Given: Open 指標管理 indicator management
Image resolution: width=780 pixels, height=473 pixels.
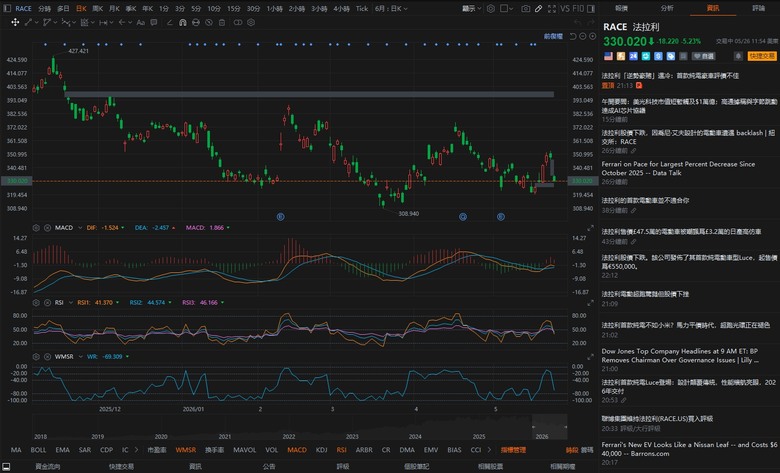Looking at the screenshot, I should click(513, 450).
